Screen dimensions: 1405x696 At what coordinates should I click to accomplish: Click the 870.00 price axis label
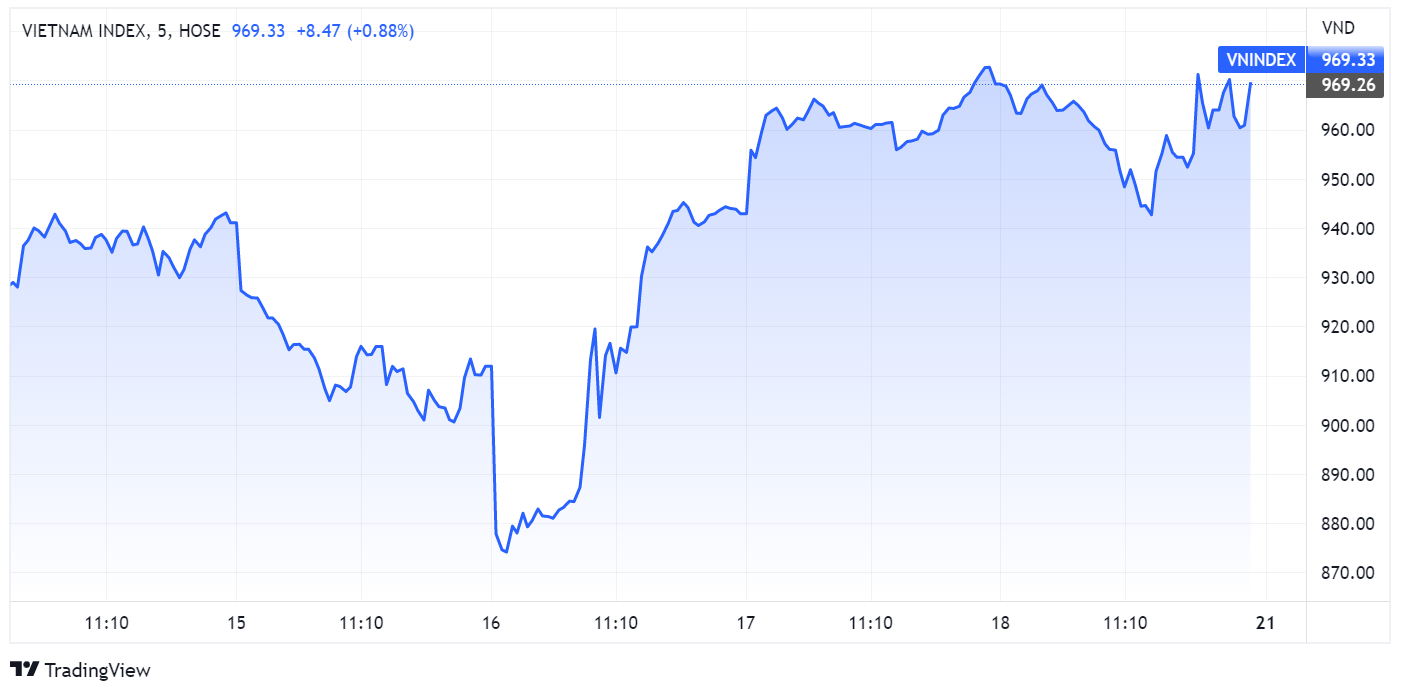1348,573
